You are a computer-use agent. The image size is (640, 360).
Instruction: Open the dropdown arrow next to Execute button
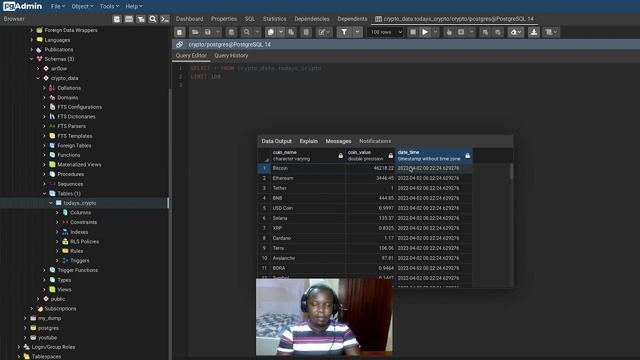tap(436, 32)
